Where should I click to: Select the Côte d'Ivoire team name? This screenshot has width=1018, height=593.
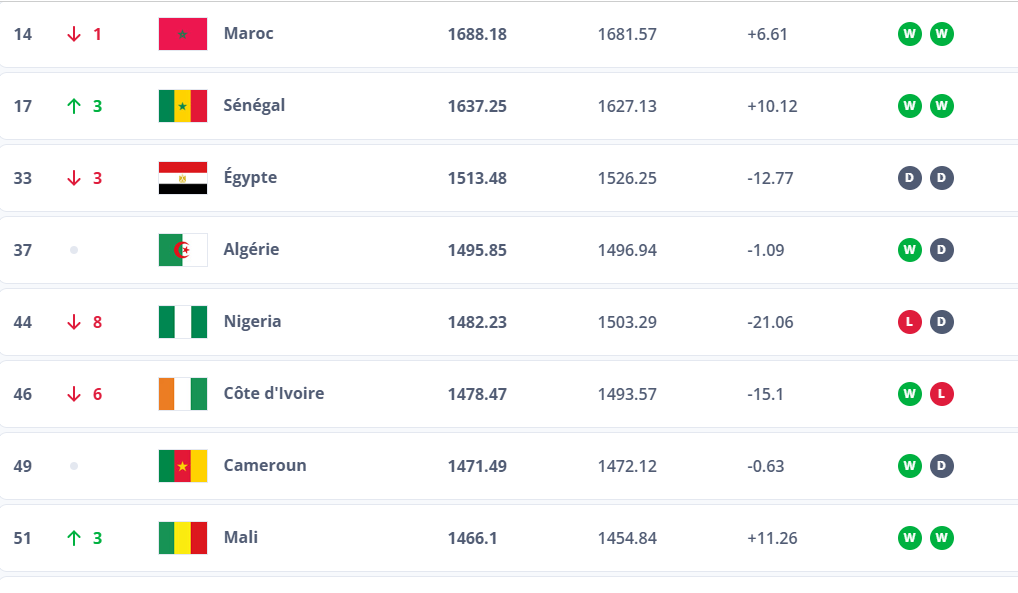[274, 393]
